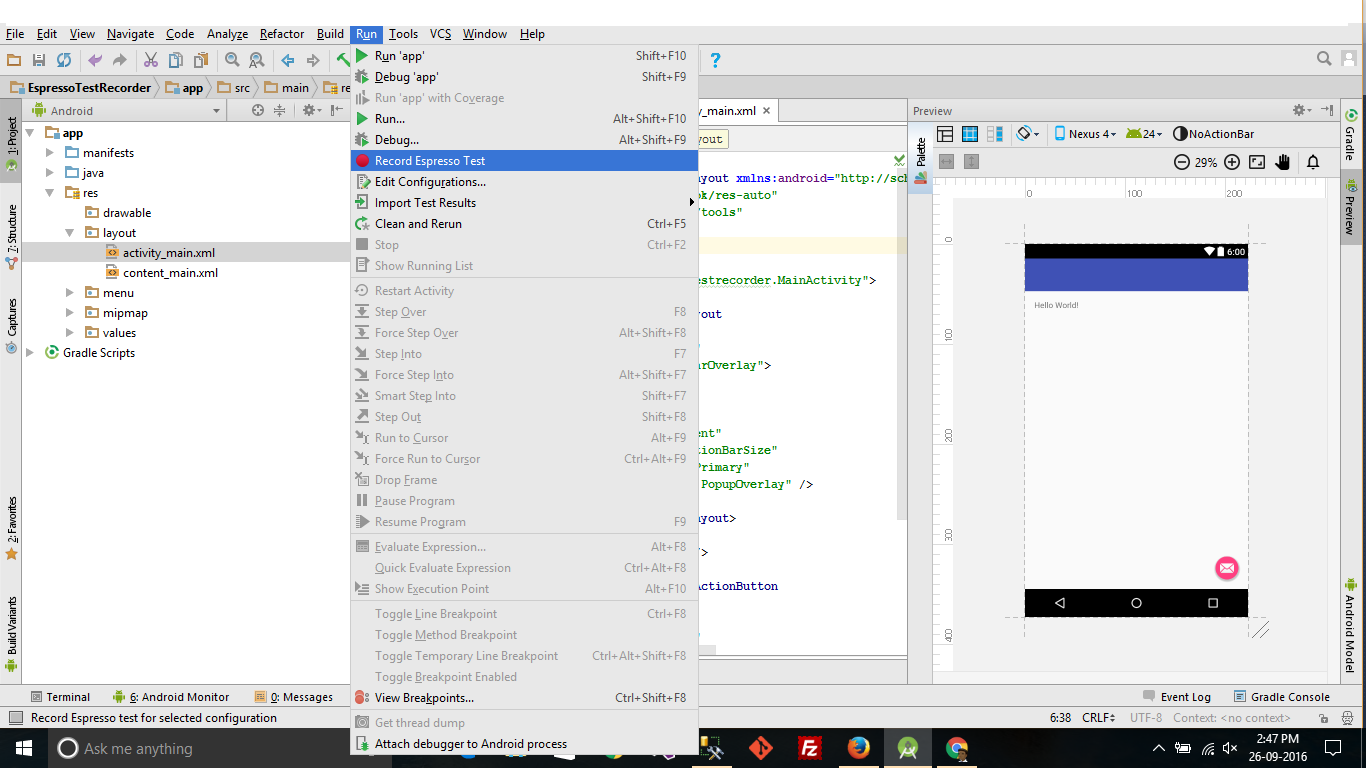Toggle the Structure side panel
Viewport: 1366px width, 768px height.
12,237
